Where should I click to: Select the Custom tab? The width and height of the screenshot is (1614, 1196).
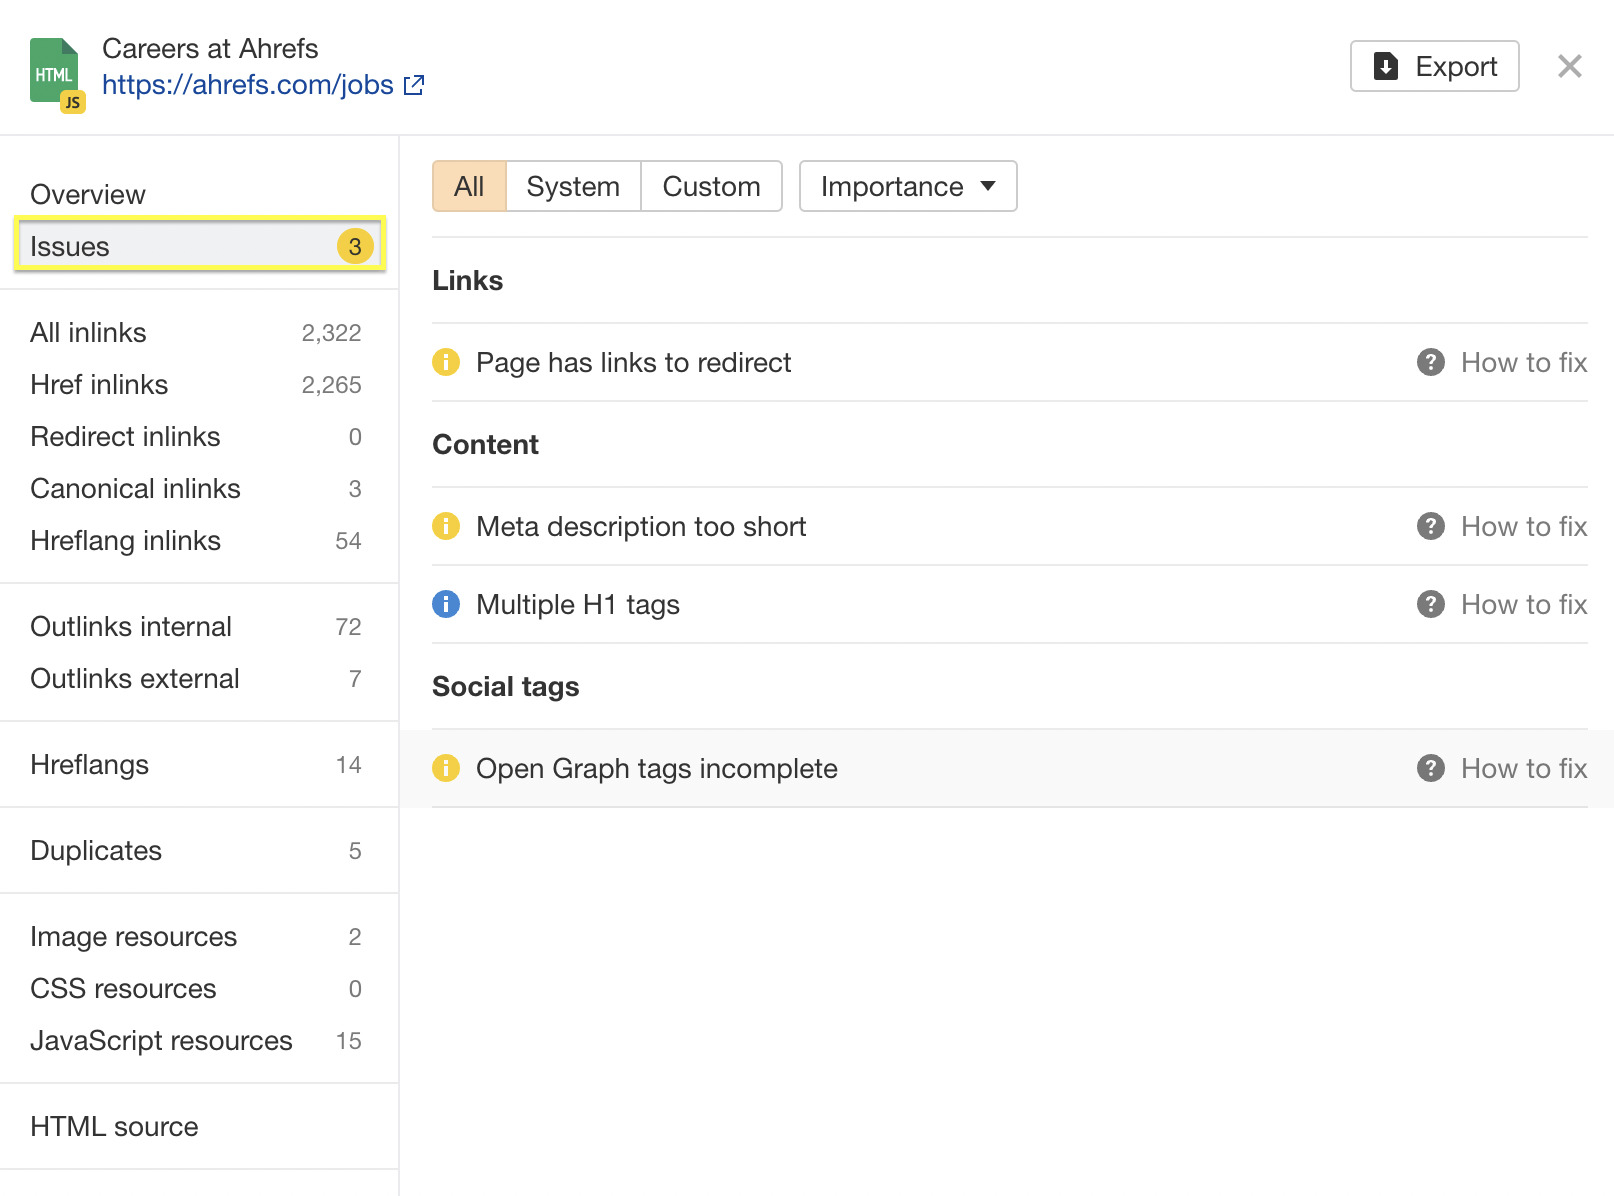711,186
